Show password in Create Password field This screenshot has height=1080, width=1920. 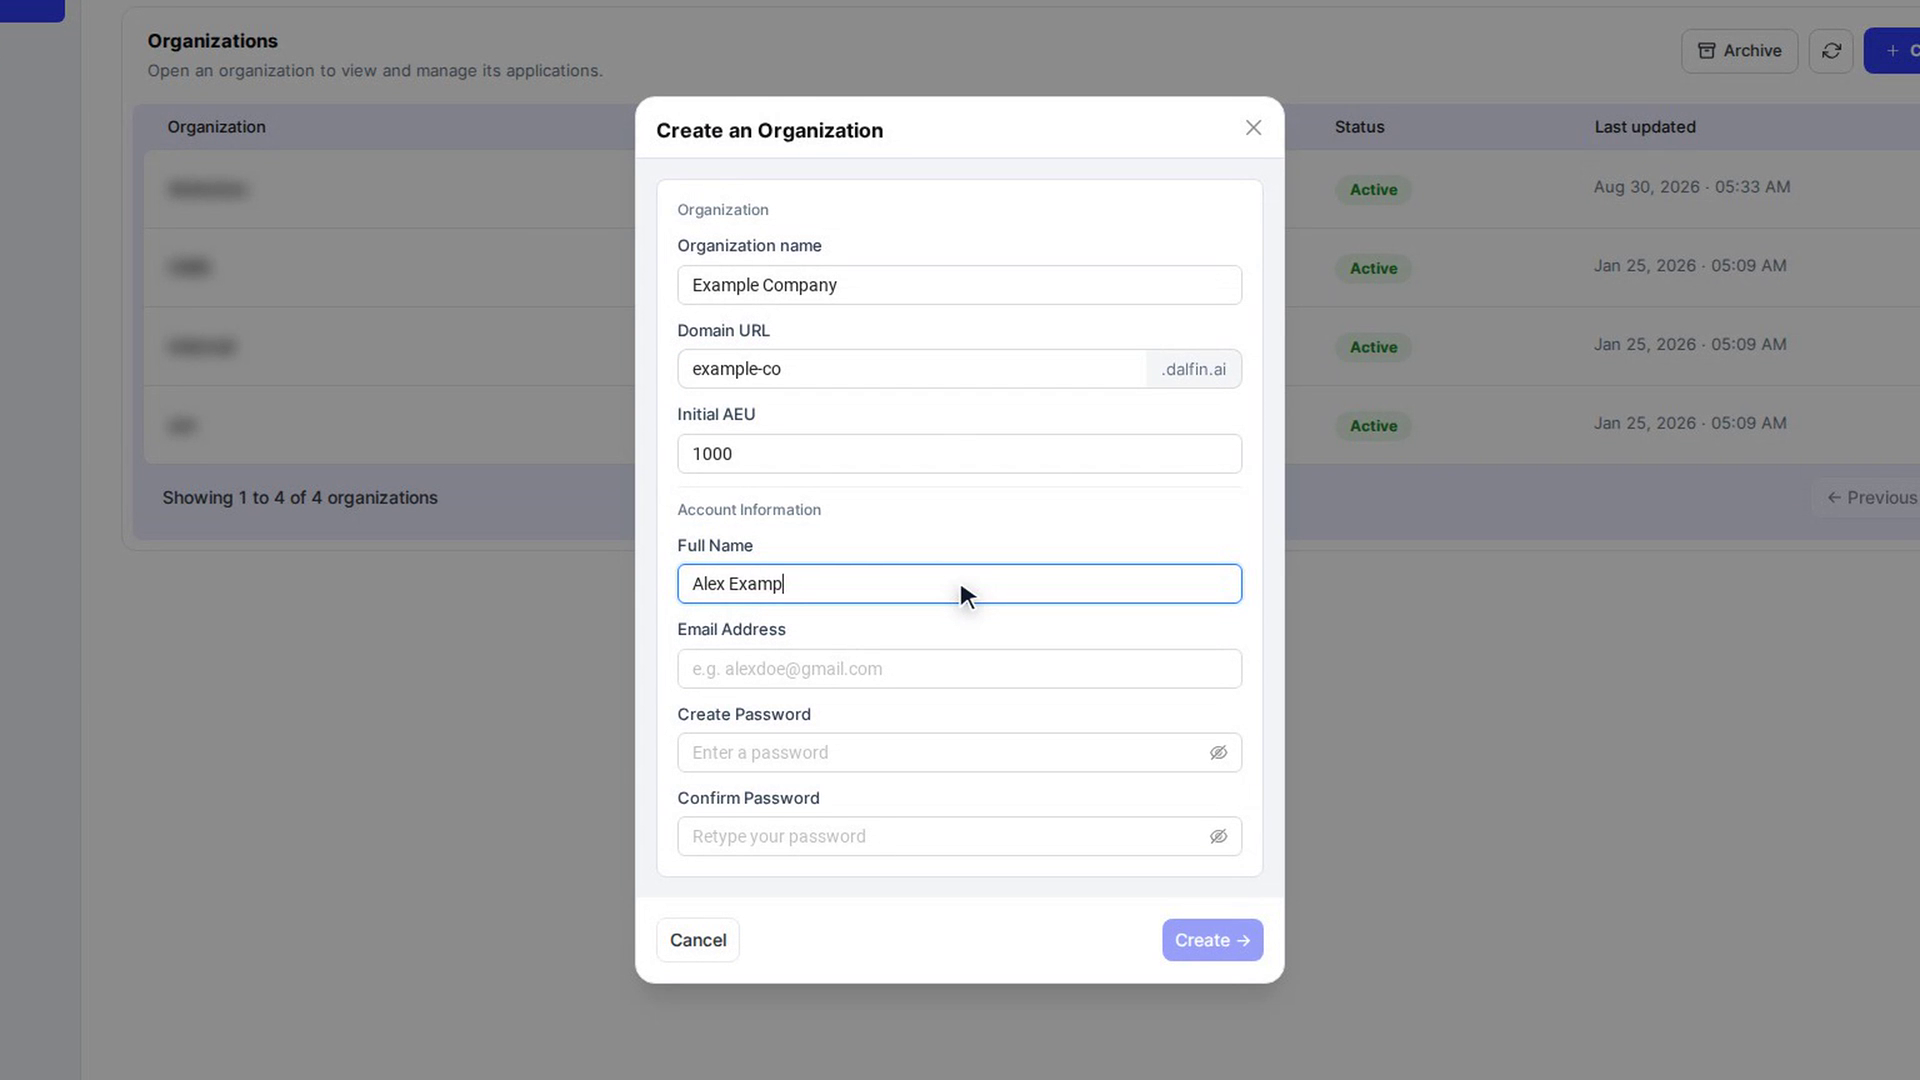click(1218, 753)
